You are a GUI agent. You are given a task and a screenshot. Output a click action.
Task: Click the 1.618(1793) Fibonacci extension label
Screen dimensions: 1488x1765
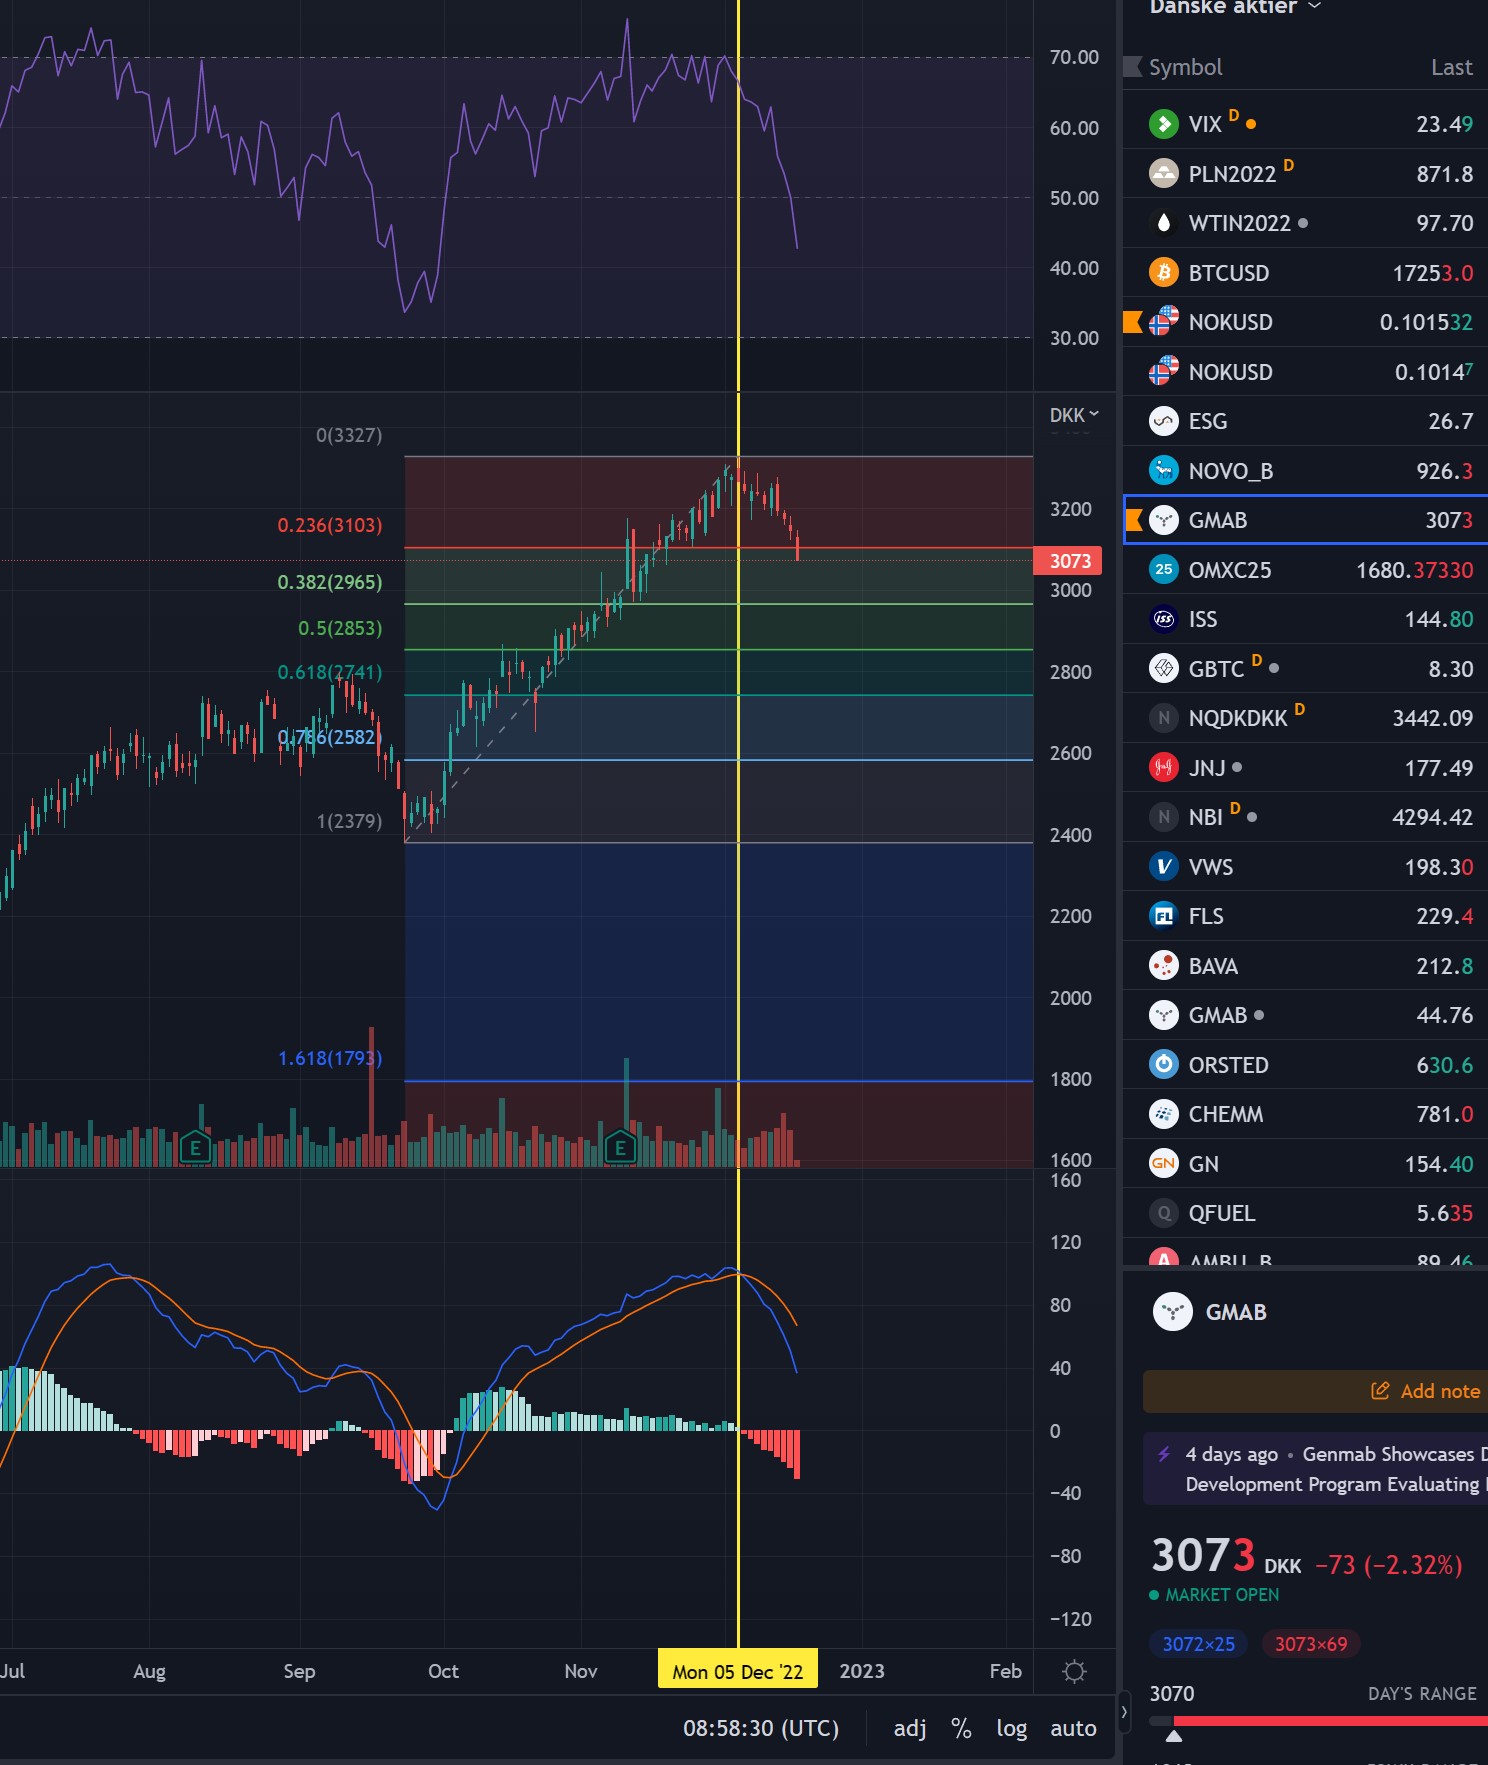pos(330,1058)
